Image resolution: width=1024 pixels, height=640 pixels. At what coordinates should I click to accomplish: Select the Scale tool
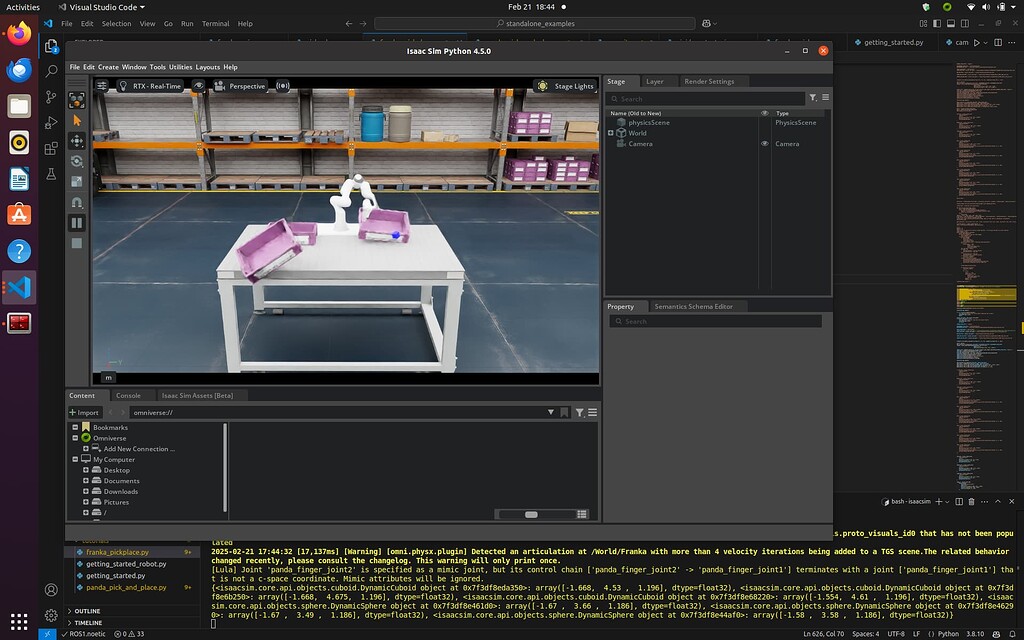click(x=78, y=179)
